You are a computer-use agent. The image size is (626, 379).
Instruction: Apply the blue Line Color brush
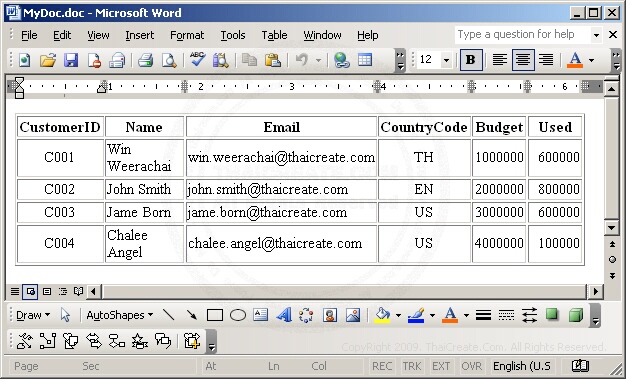pyautogui.click(x=416, y=315)
